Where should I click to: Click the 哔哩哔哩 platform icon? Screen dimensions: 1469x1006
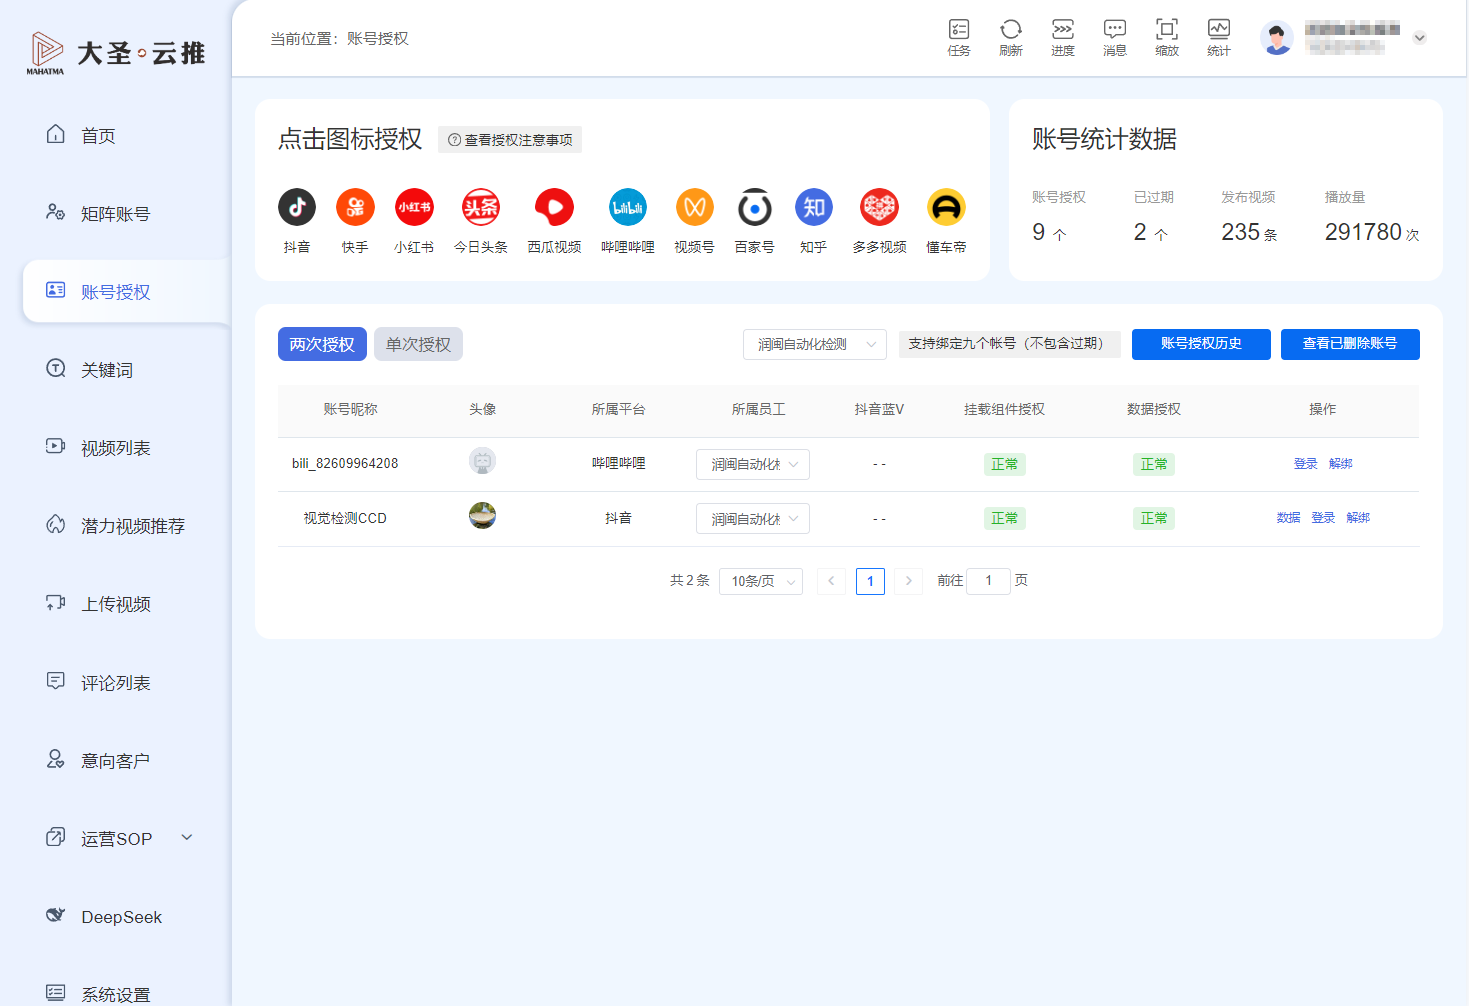(x=628, y=207)
